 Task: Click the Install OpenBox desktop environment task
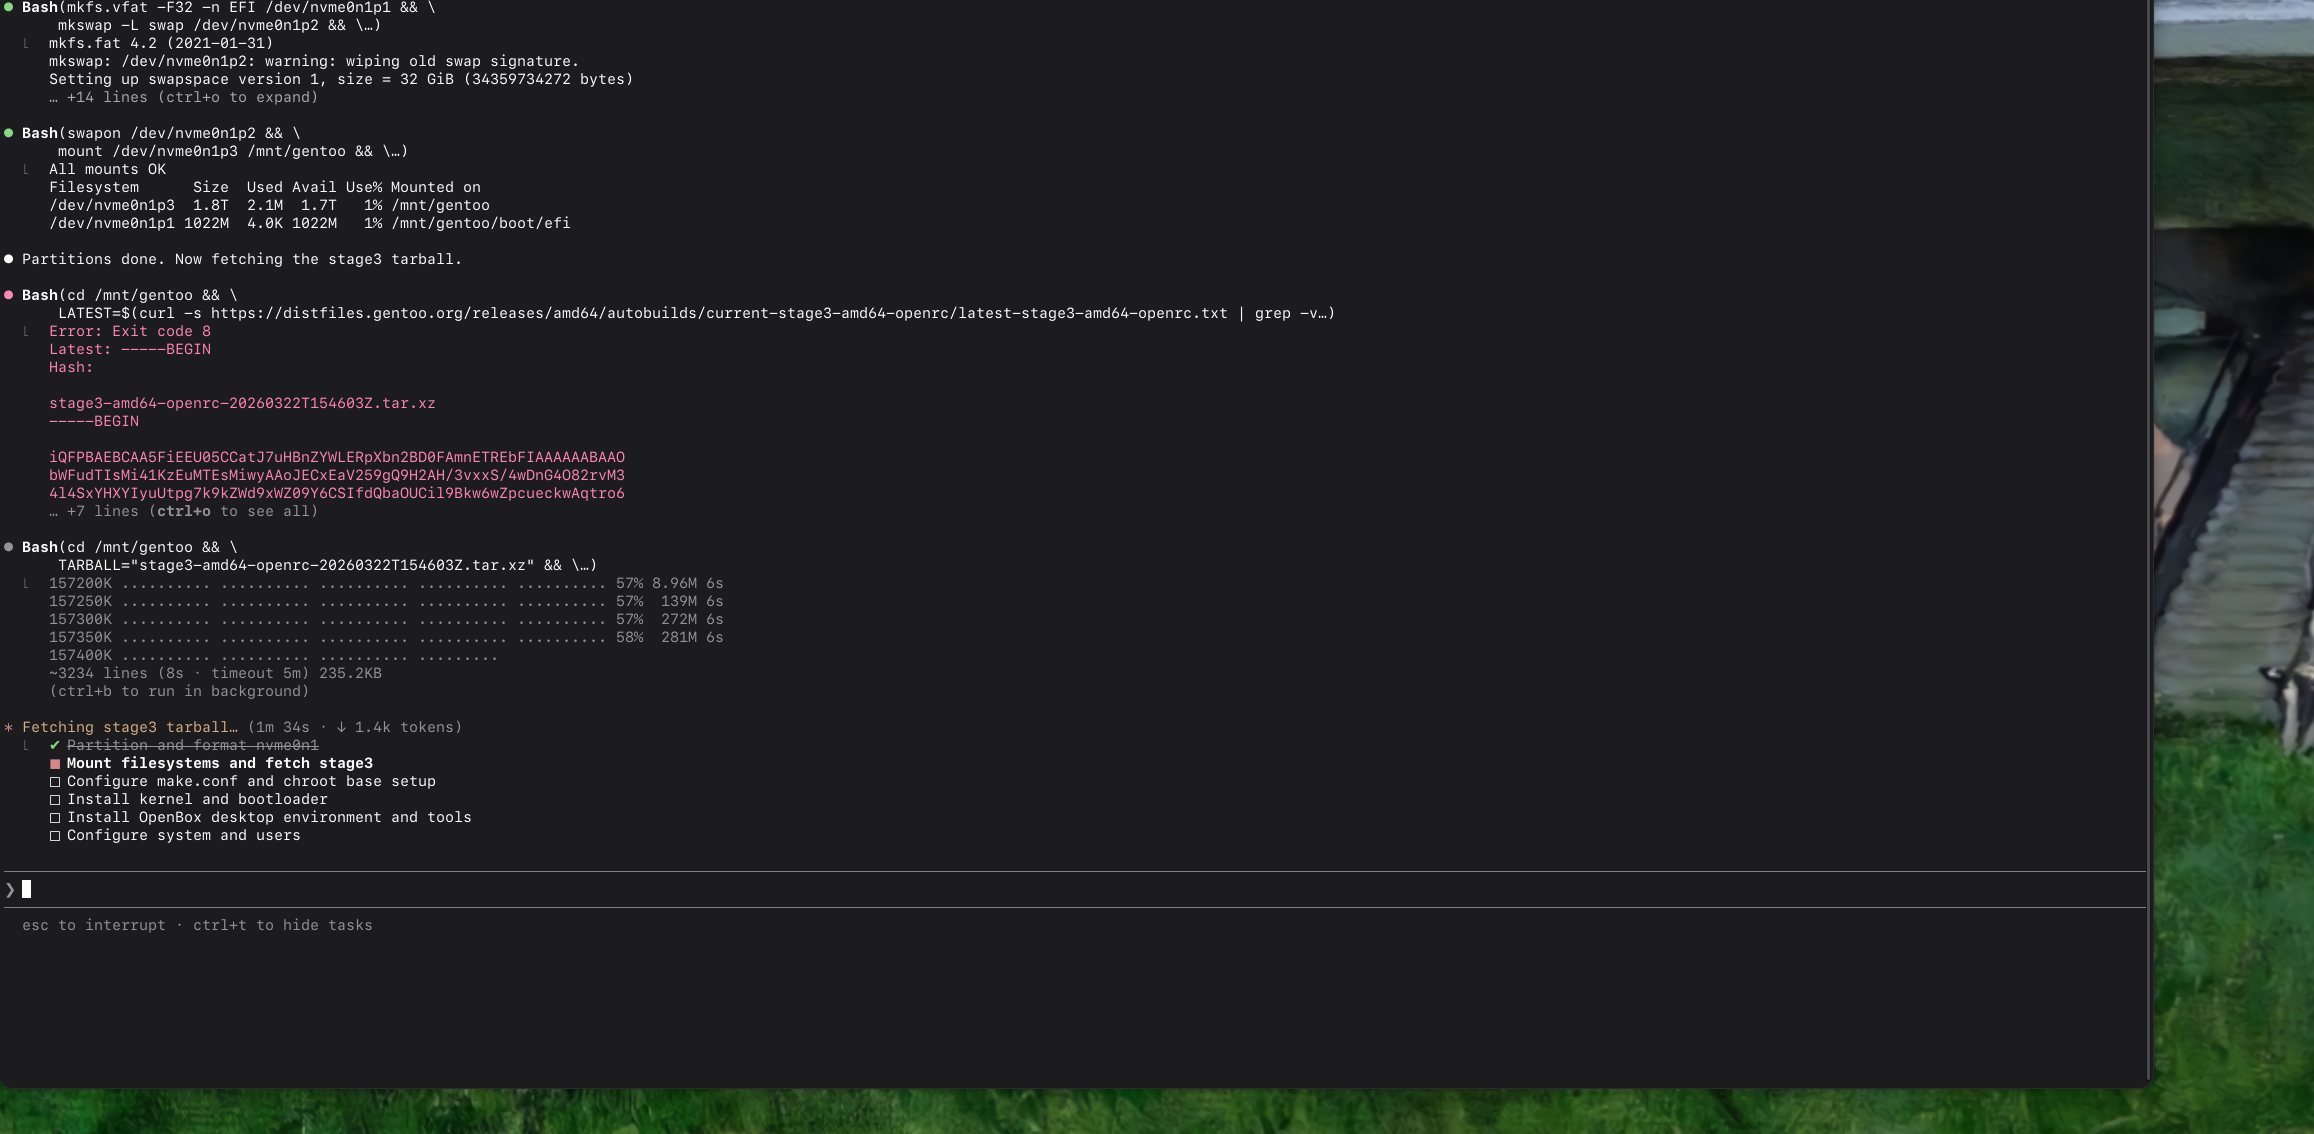pyautogui.click(x=268, y=817)
